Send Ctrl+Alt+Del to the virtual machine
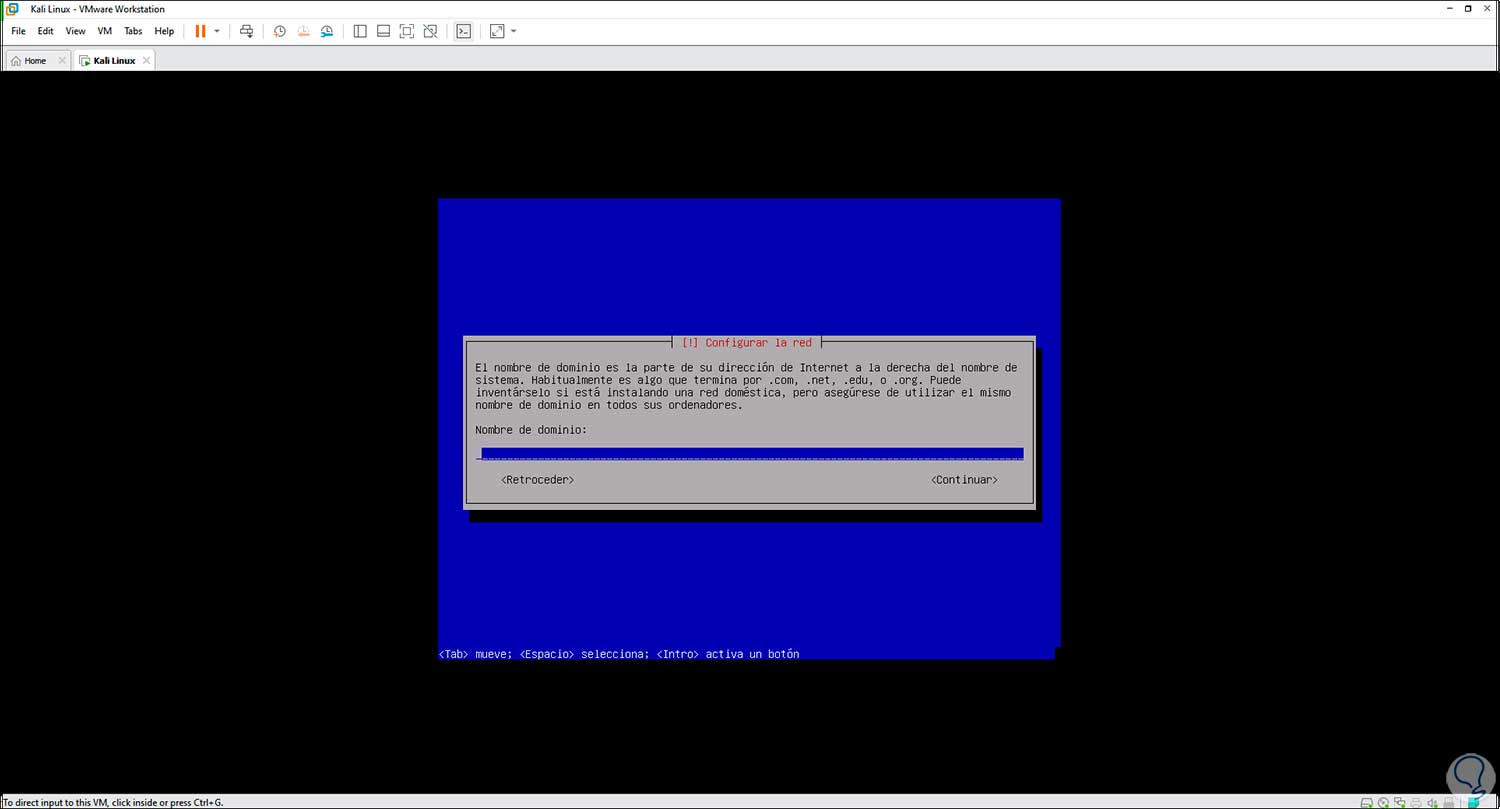 (x=246, y=31)
